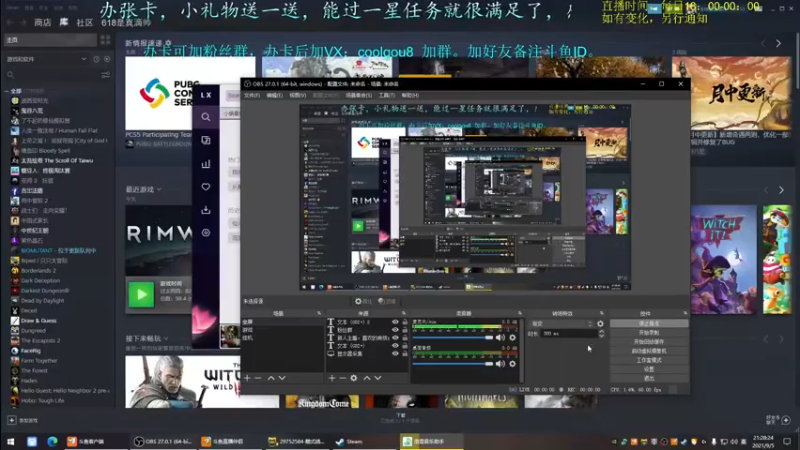Click Steam recent-activity clock icon
This screenshot has width=800, height=450.
pyautogui.click(x=96, y=59)
